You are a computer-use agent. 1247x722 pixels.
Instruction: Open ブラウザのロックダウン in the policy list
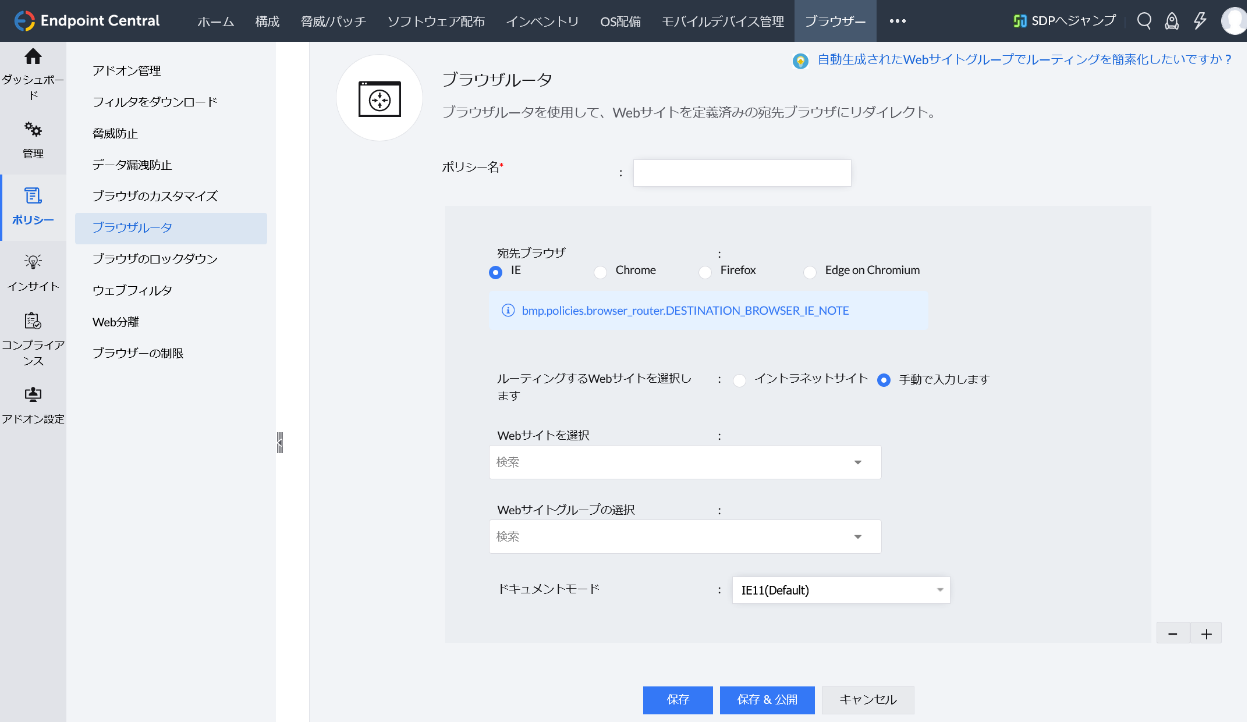(x=155, y=259)
